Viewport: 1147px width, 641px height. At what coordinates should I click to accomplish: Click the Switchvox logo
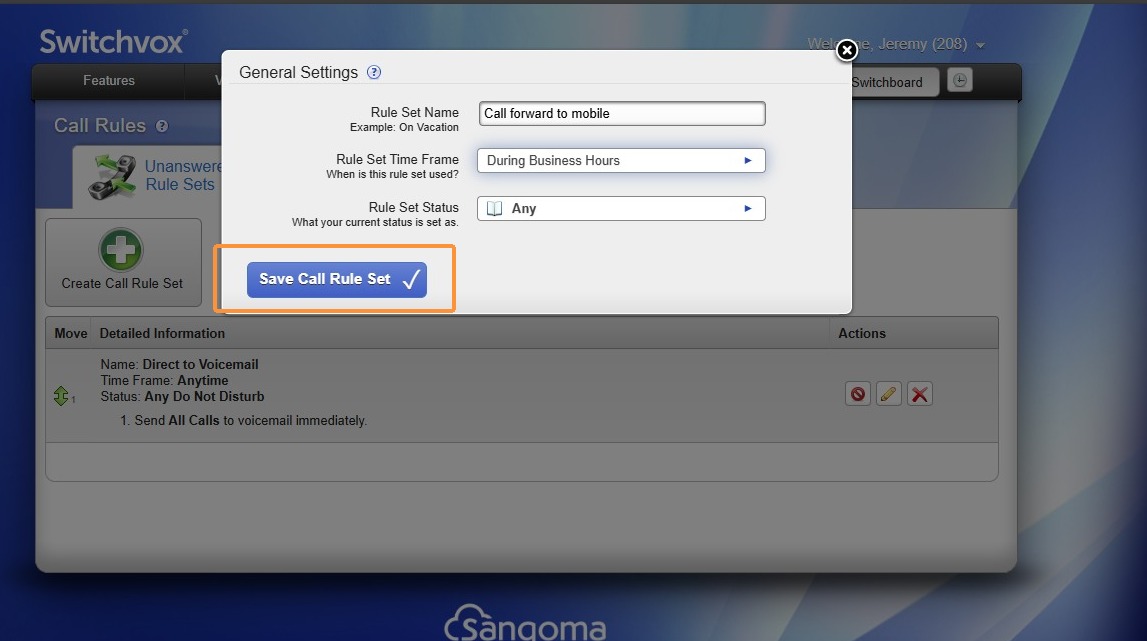tap(113, 42)
